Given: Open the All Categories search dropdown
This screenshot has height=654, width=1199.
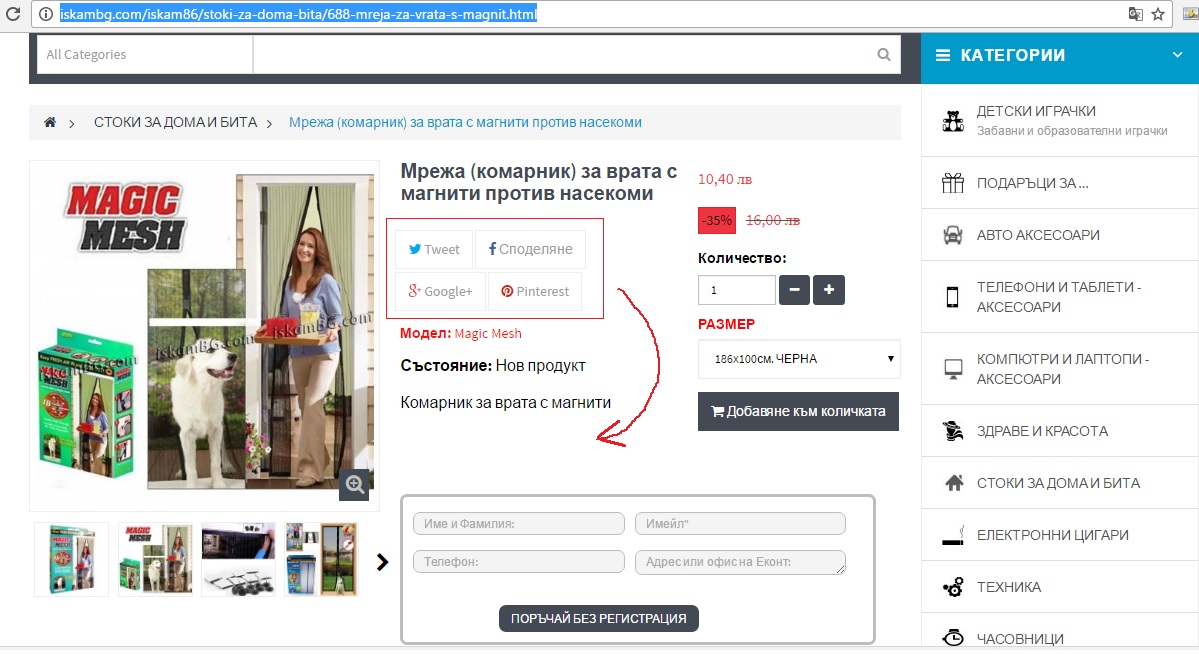Looking at the screenshot, I should click(x=145, y=54).
